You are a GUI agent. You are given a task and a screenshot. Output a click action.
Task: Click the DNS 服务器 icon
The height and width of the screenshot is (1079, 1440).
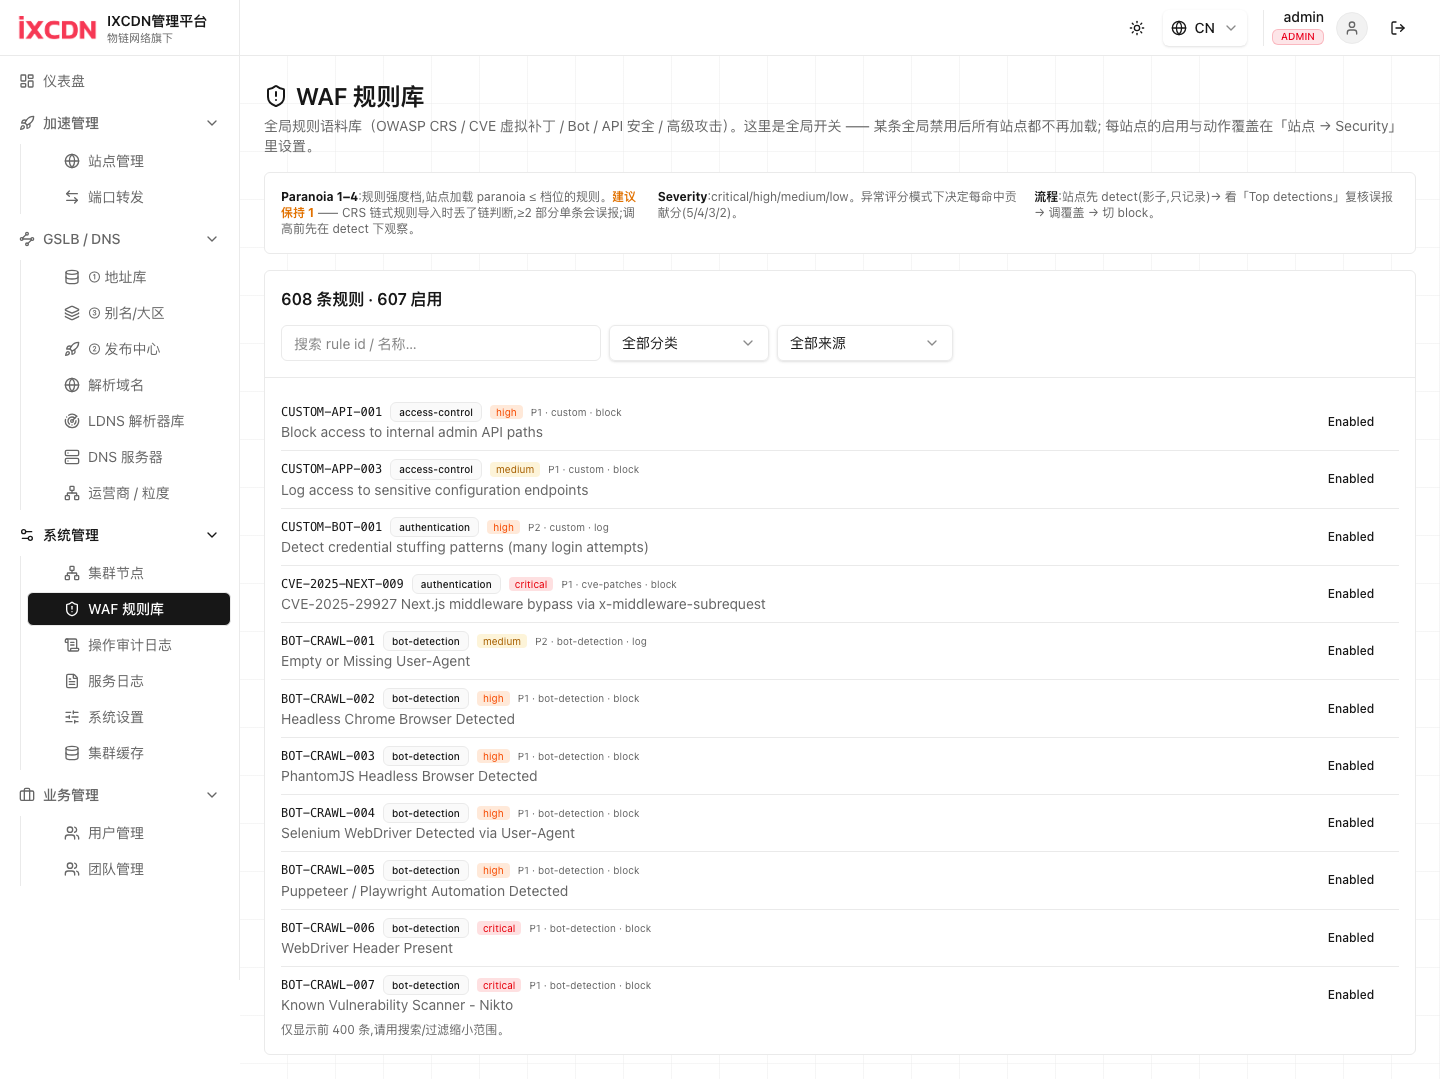[x=72, y=457]
